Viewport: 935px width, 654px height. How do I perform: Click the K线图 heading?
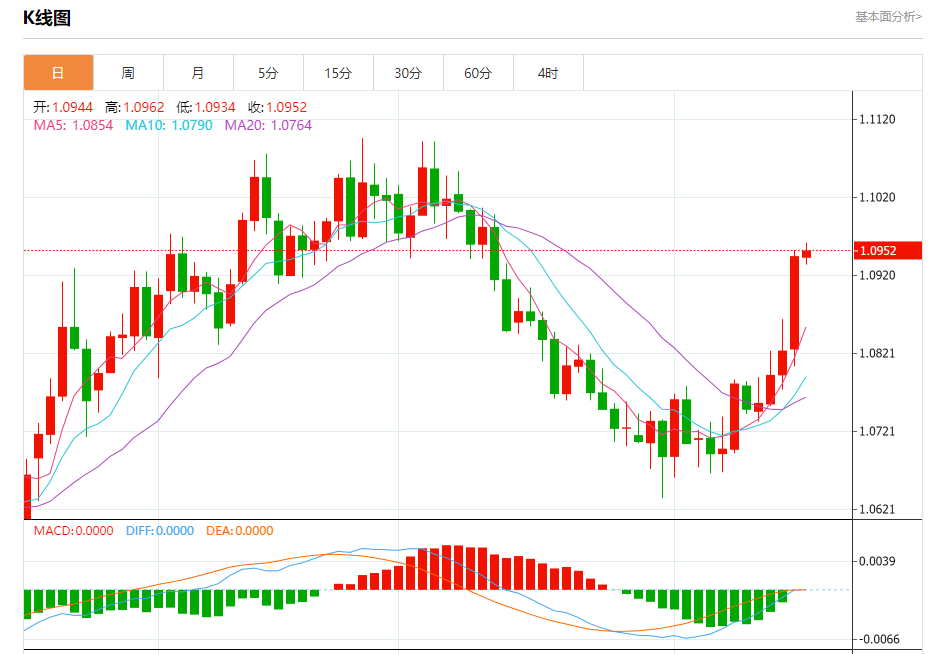47,18
